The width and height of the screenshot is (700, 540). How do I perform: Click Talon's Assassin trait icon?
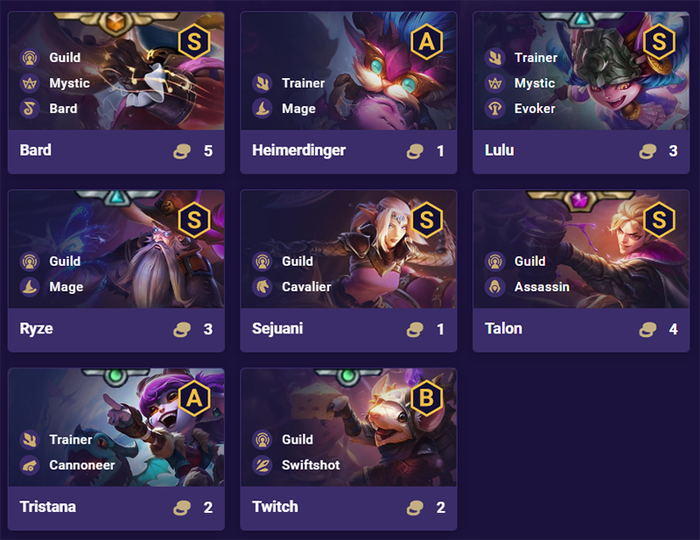(493, 287)
